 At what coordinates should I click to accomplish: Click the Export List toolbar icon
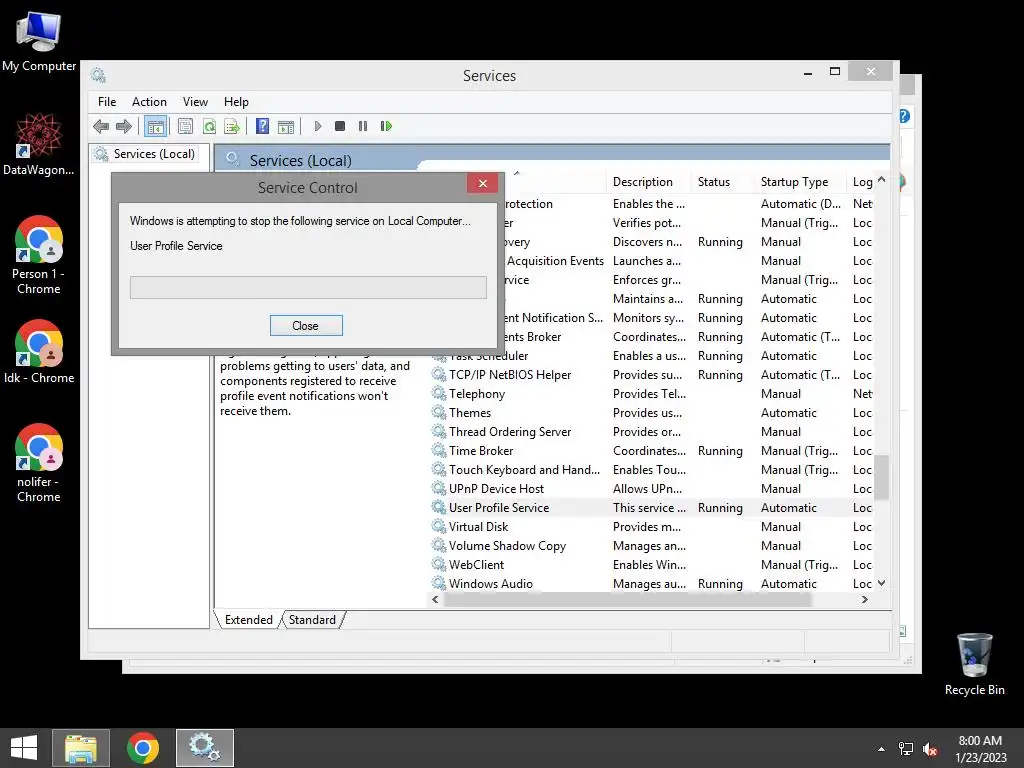pyautogui.click(x=232, y=126)
